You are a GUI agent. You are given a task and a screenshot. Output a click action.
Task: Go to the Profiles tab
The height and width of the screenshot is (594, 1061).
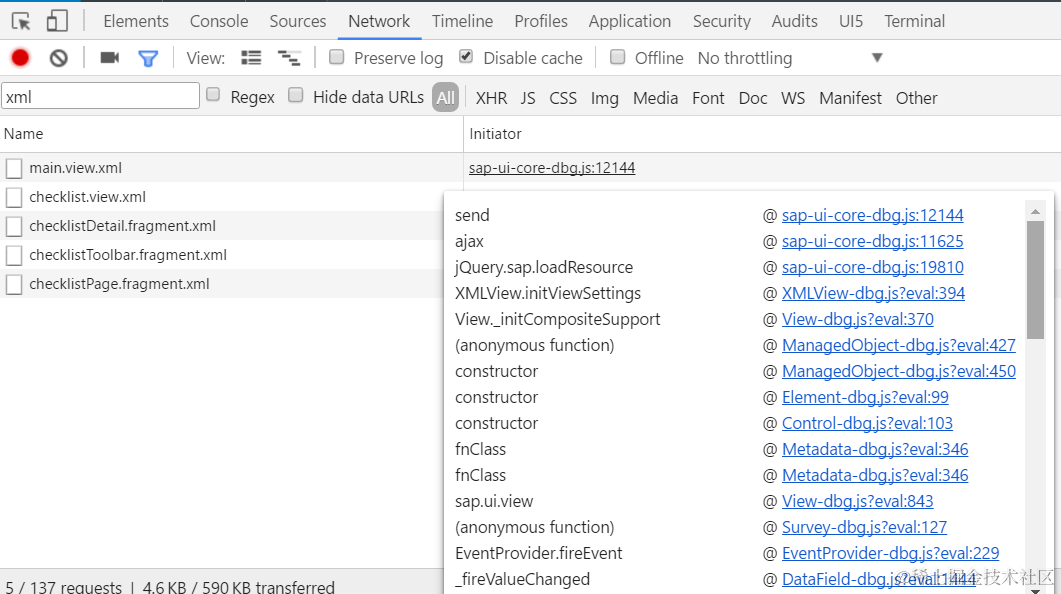click(x=541, y=21)
